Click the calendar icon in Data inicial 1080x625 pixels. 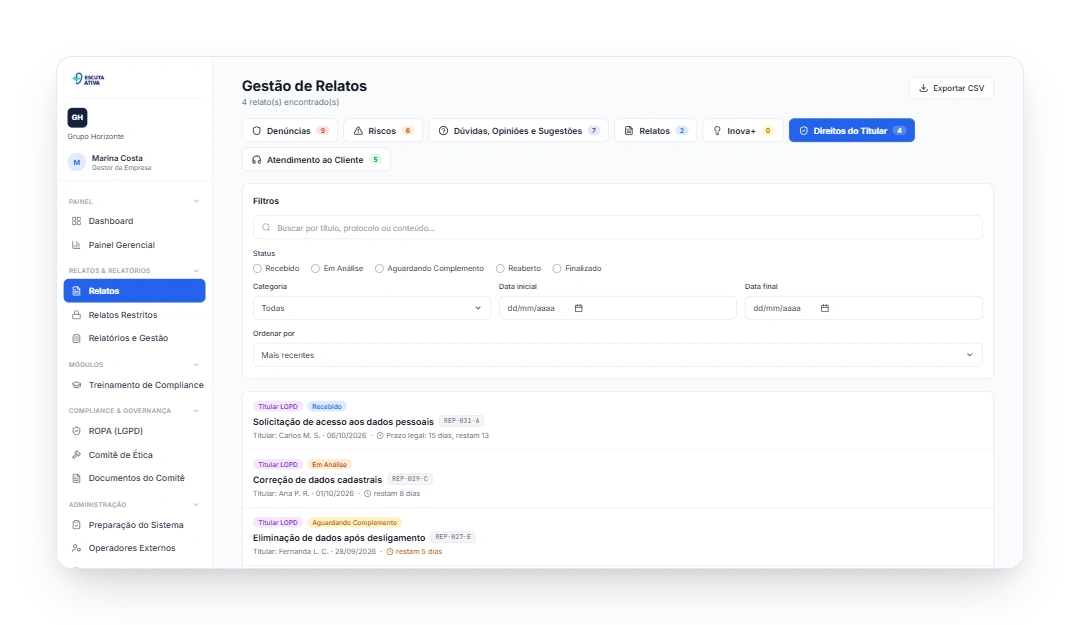pyautogui.click(x=579, y=308)
